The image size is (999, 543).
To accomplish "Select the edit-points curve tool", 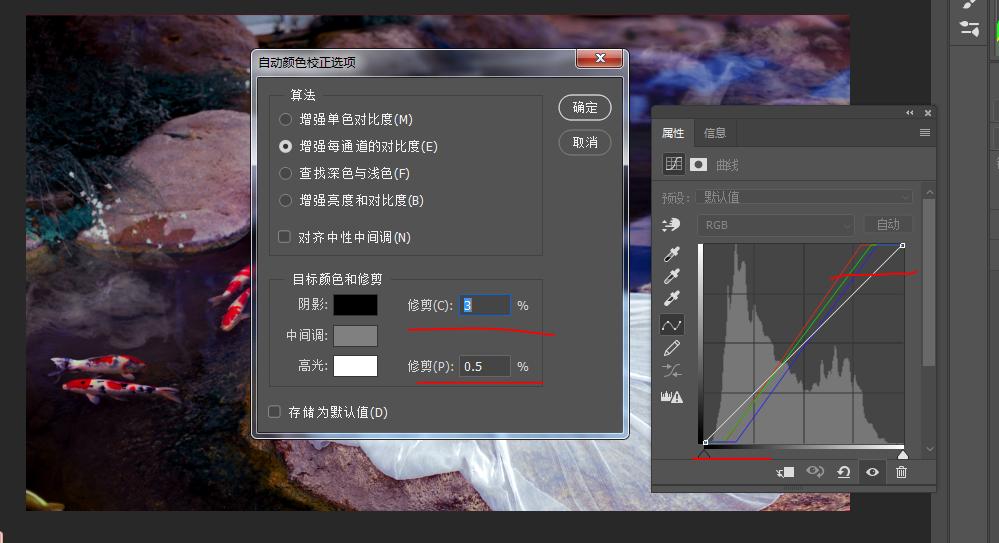I will [672, 325].
